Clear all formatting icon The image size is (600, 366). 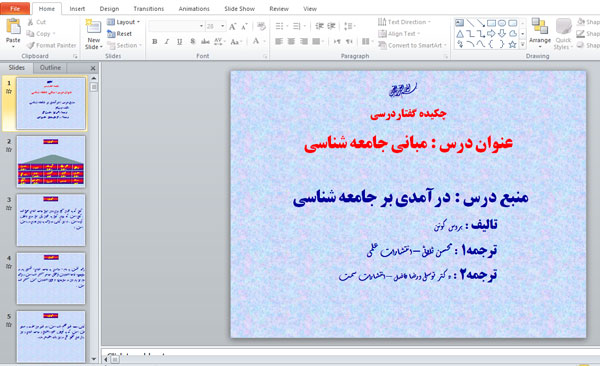tap(261, 26)
